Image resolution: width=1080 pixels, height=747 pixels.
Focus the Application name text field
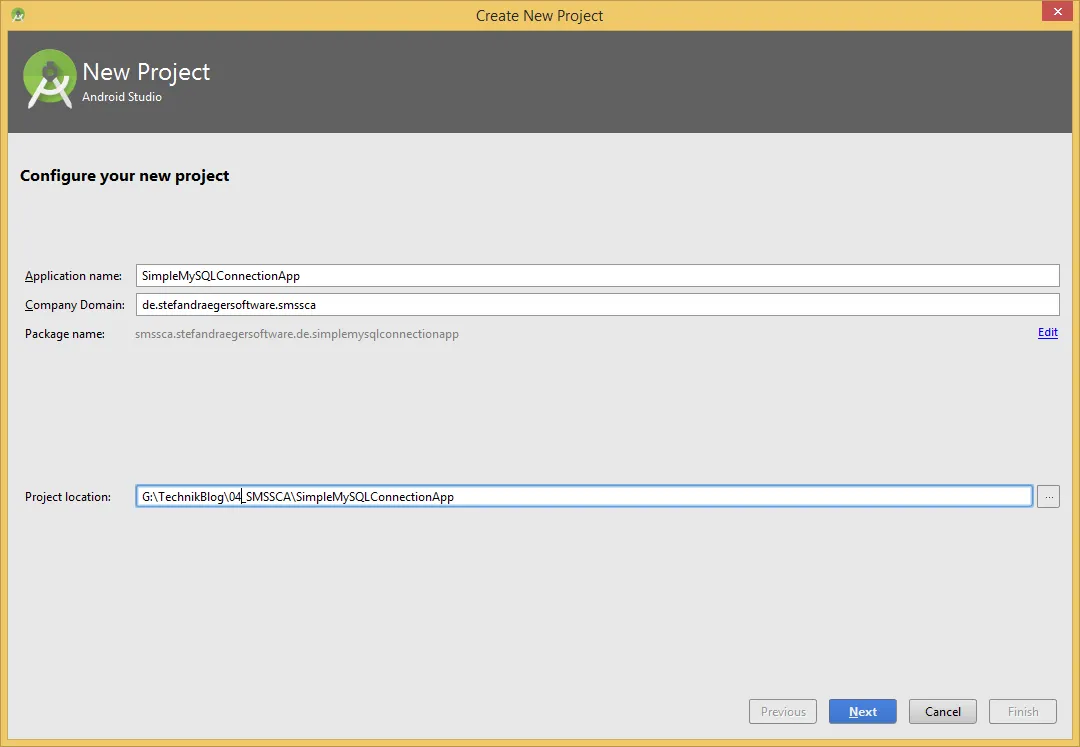click(597, 276)
